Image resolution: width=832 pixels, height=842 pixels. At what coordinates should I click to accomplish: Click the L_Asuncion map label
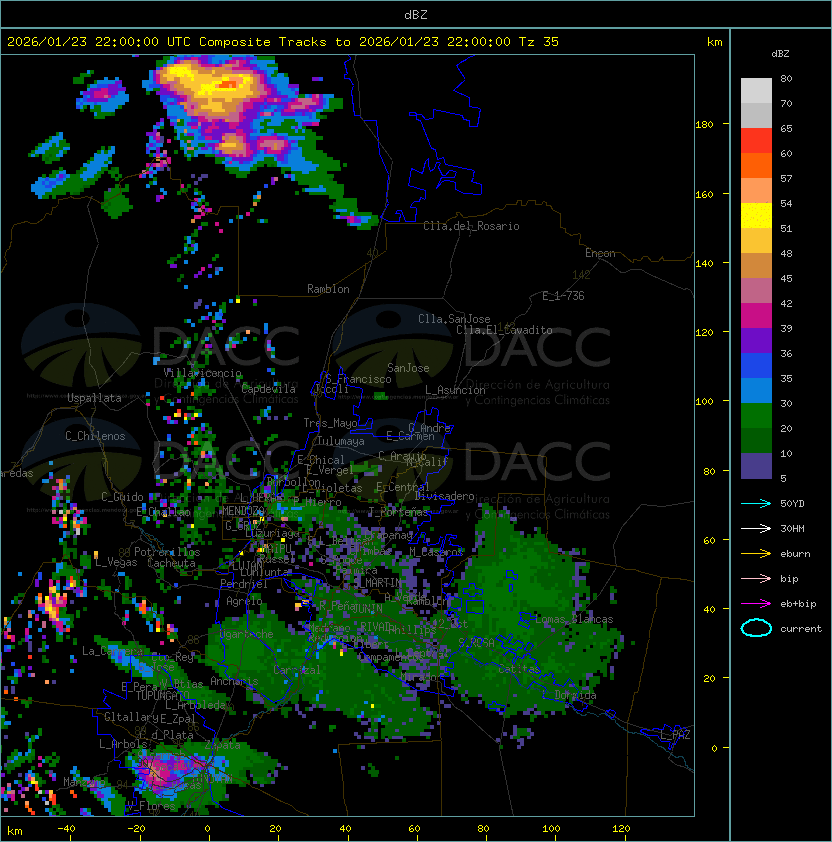(455, 390)
